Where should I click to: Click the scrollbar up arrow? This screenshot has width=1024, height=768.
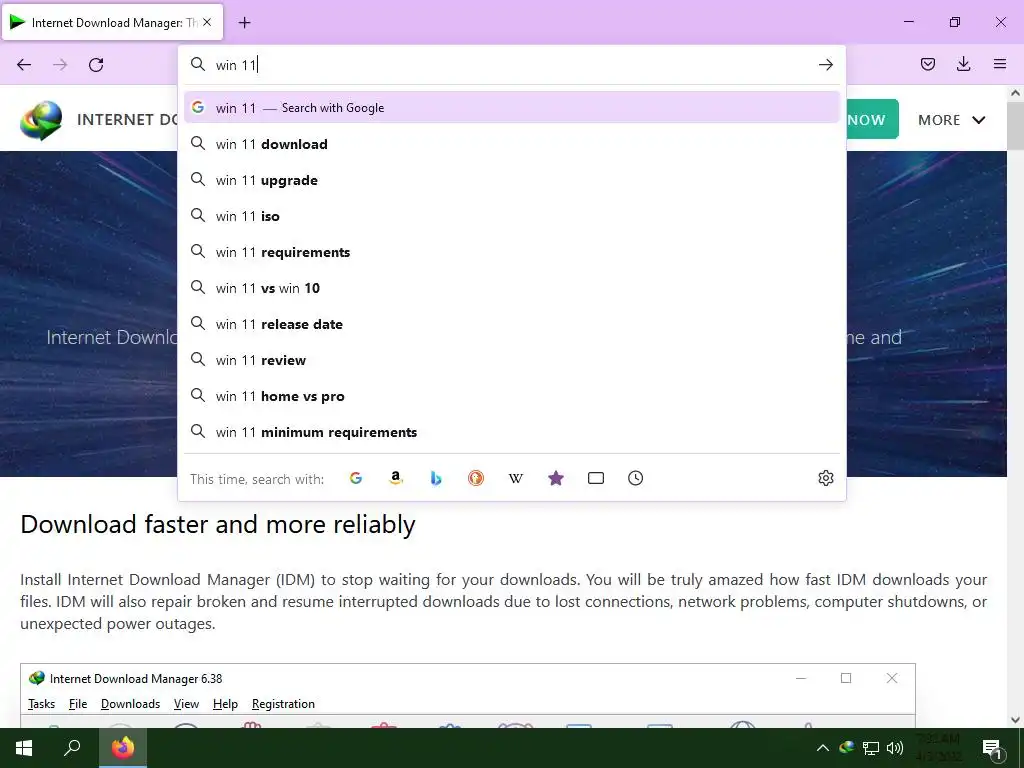pos(1015,93)
